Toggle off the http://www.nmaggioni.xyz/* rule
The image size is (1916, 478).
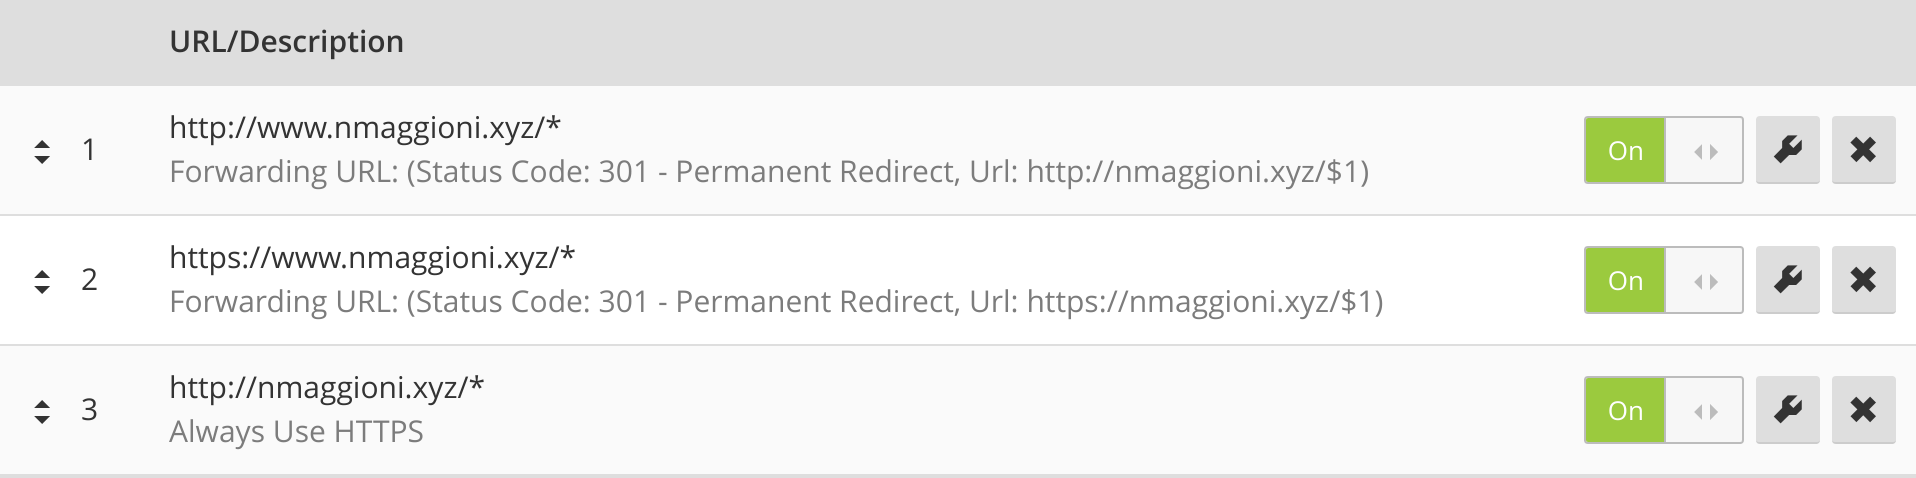coord(1663,150)
